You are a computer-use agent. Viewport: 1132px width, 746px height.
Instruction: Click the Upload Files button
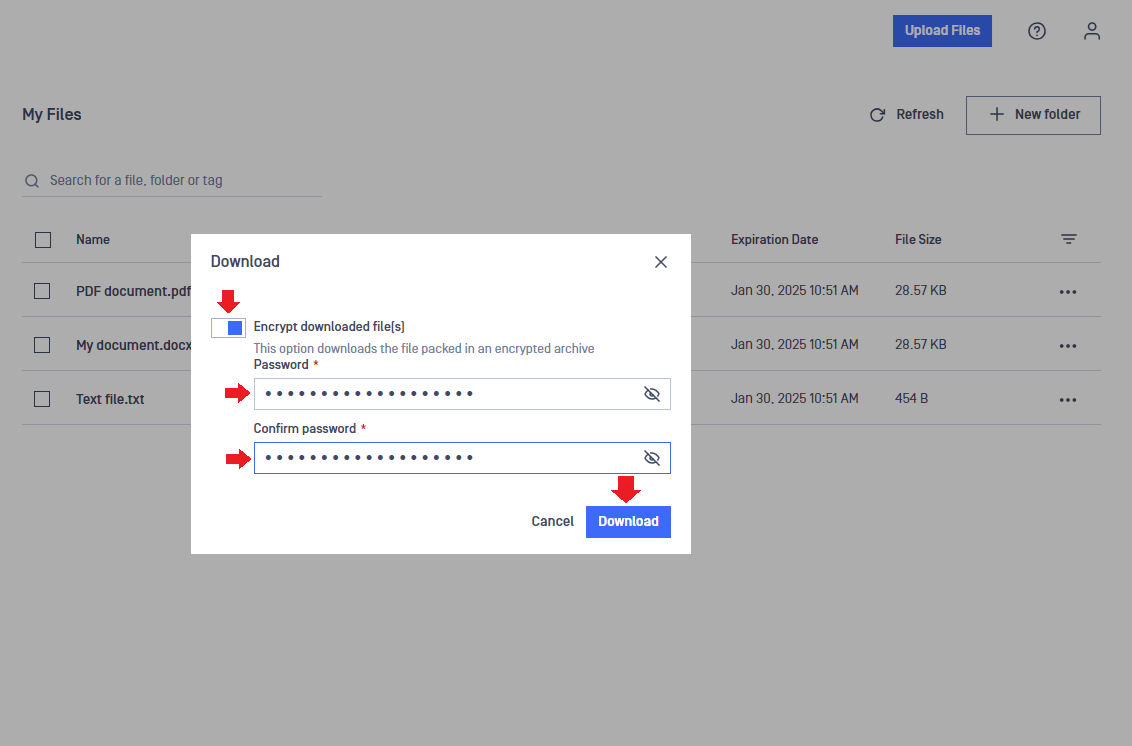click(x=942, y=31)
